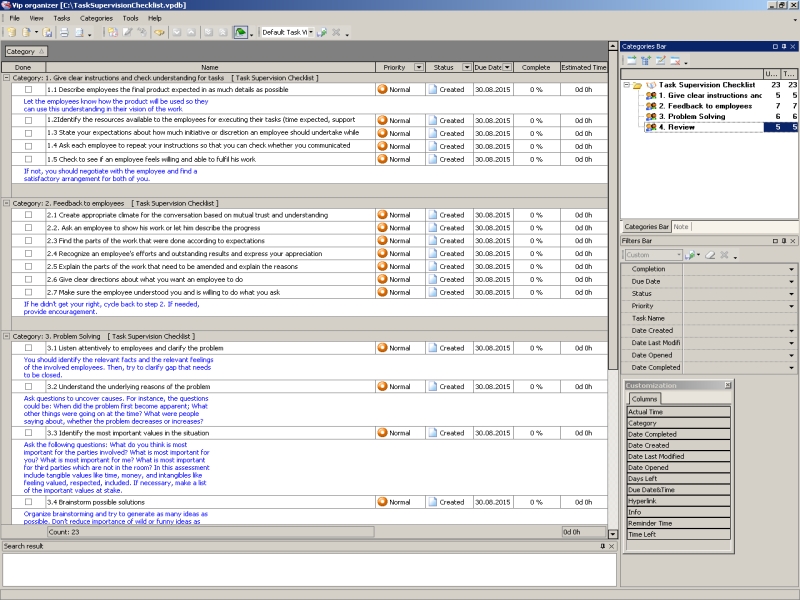Click the eraser Clear Filter icon

coord(708,255)
